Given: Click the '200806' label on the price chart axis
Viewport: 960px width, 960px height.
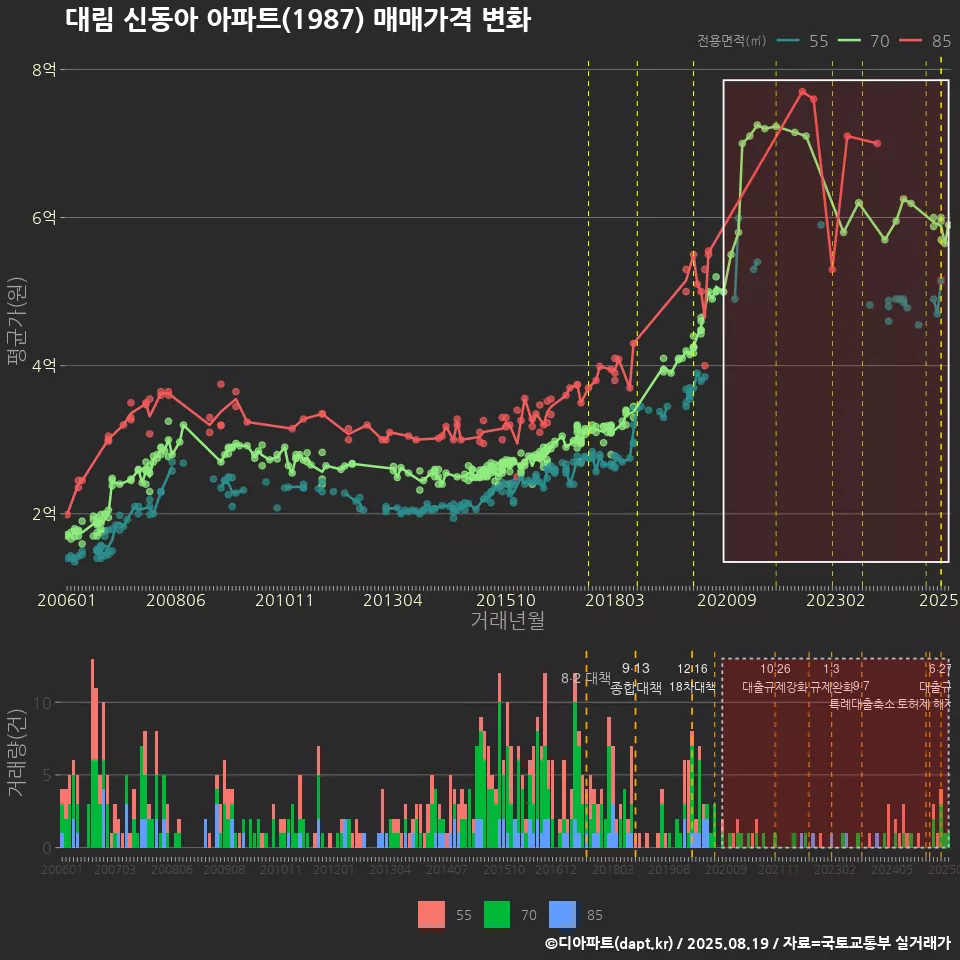Looking at the screenshot, I should click(176, 600).
